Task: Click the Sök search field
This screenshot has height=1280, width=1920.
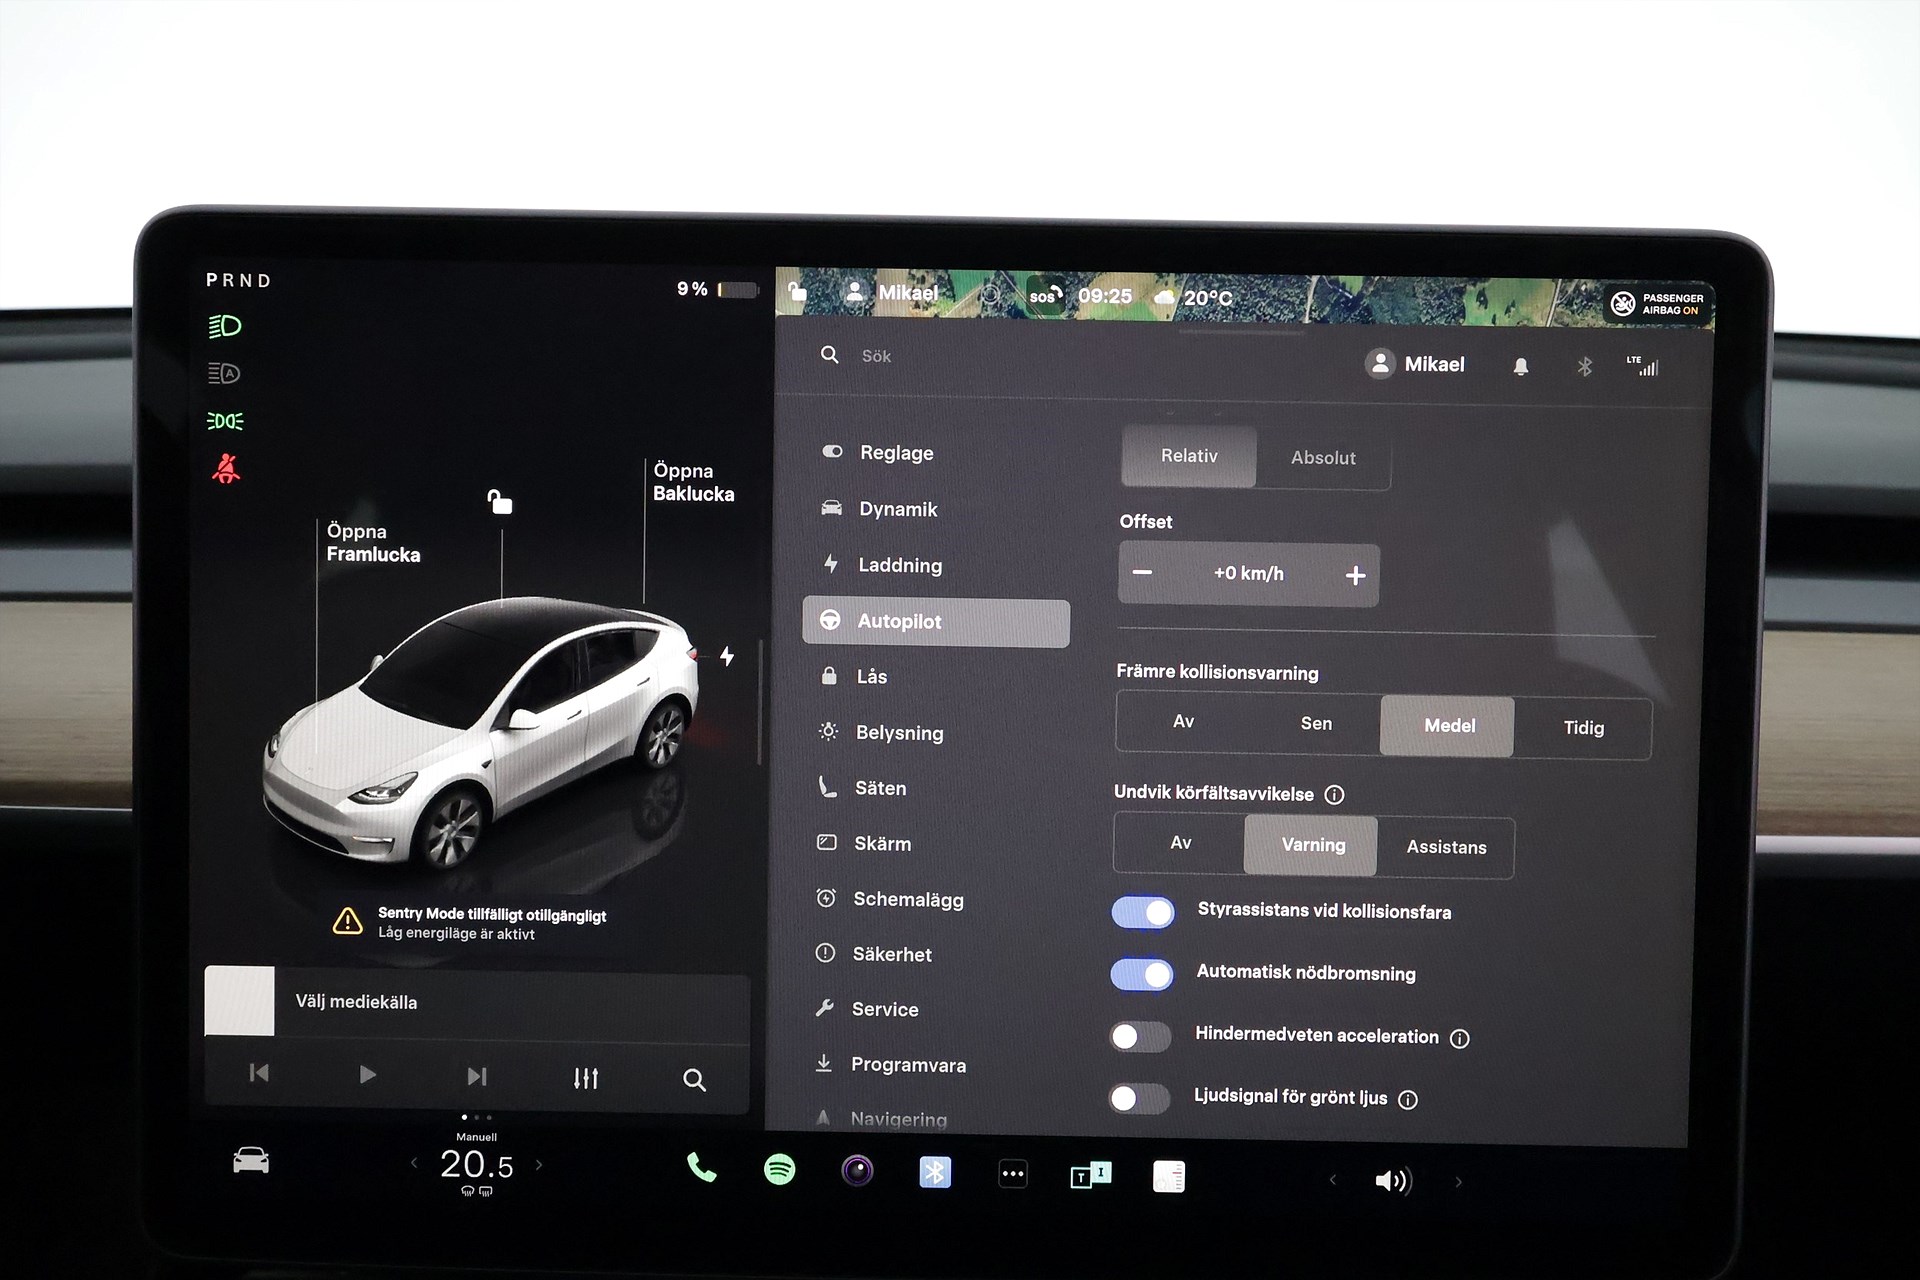Action: point(876,356)
